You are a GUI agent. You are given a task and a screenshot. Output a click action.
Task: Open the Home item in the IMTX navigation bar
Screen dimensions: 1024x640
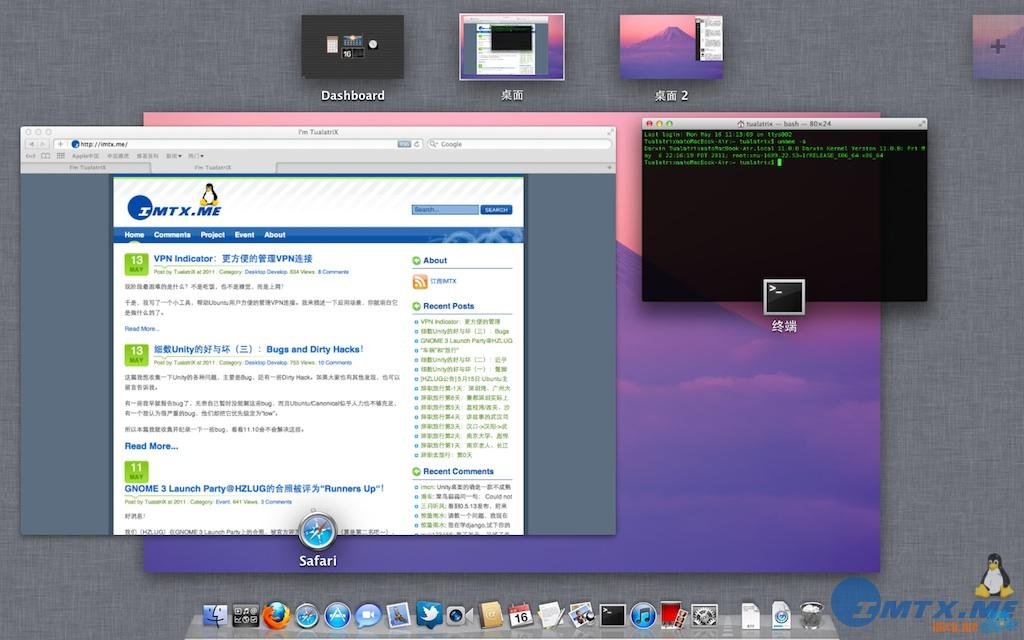pos(135,235)
